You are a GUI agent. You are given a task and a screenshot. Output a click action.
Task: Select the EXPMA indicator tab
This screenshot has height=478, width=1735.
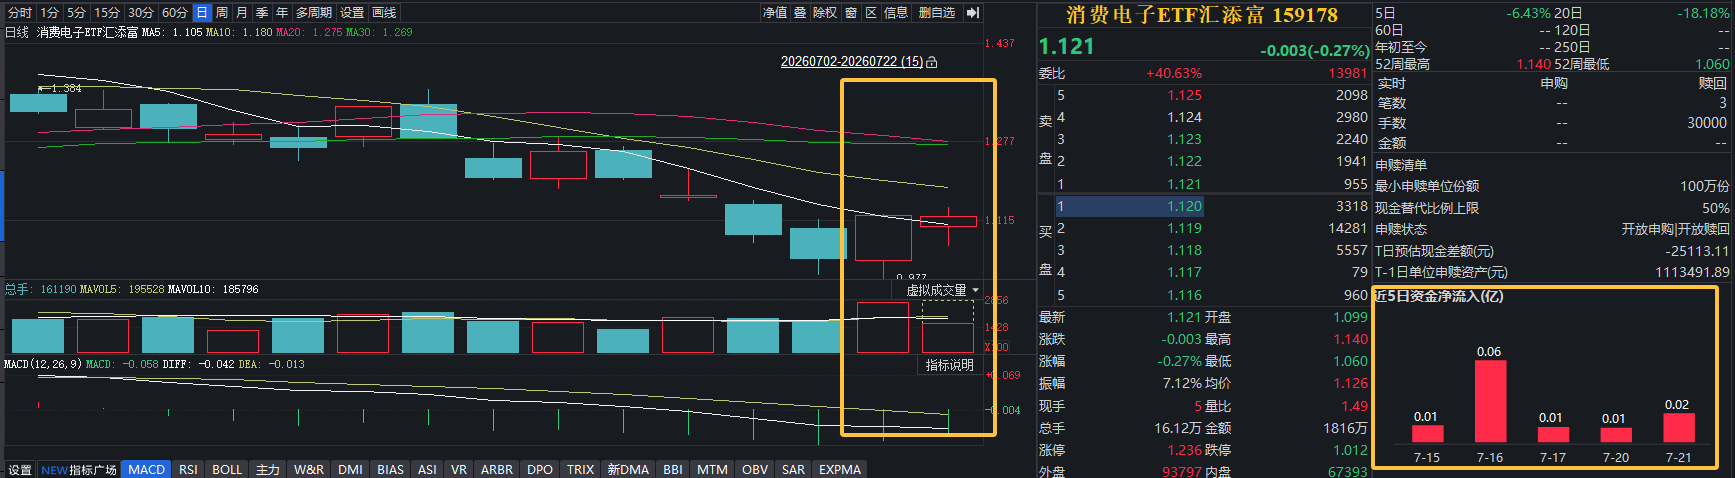pos(840,470)
